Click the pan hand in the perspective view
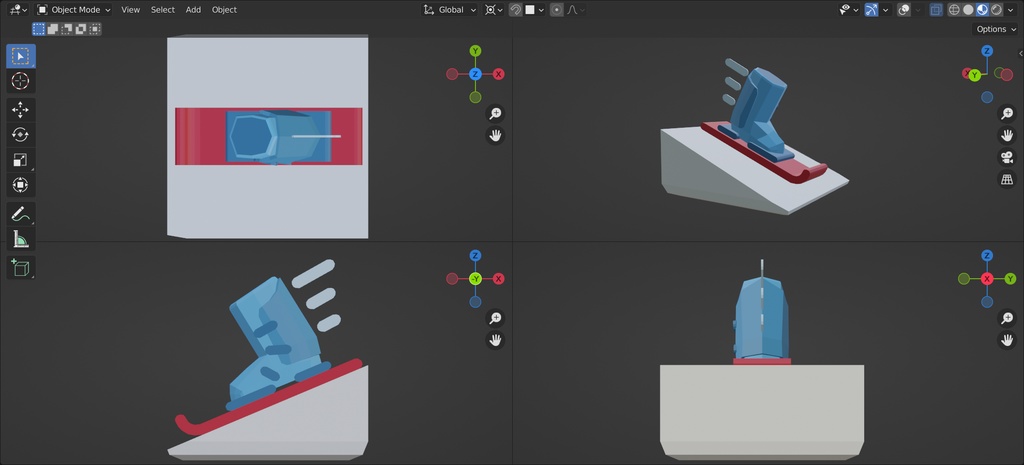 coord(1007,136)
